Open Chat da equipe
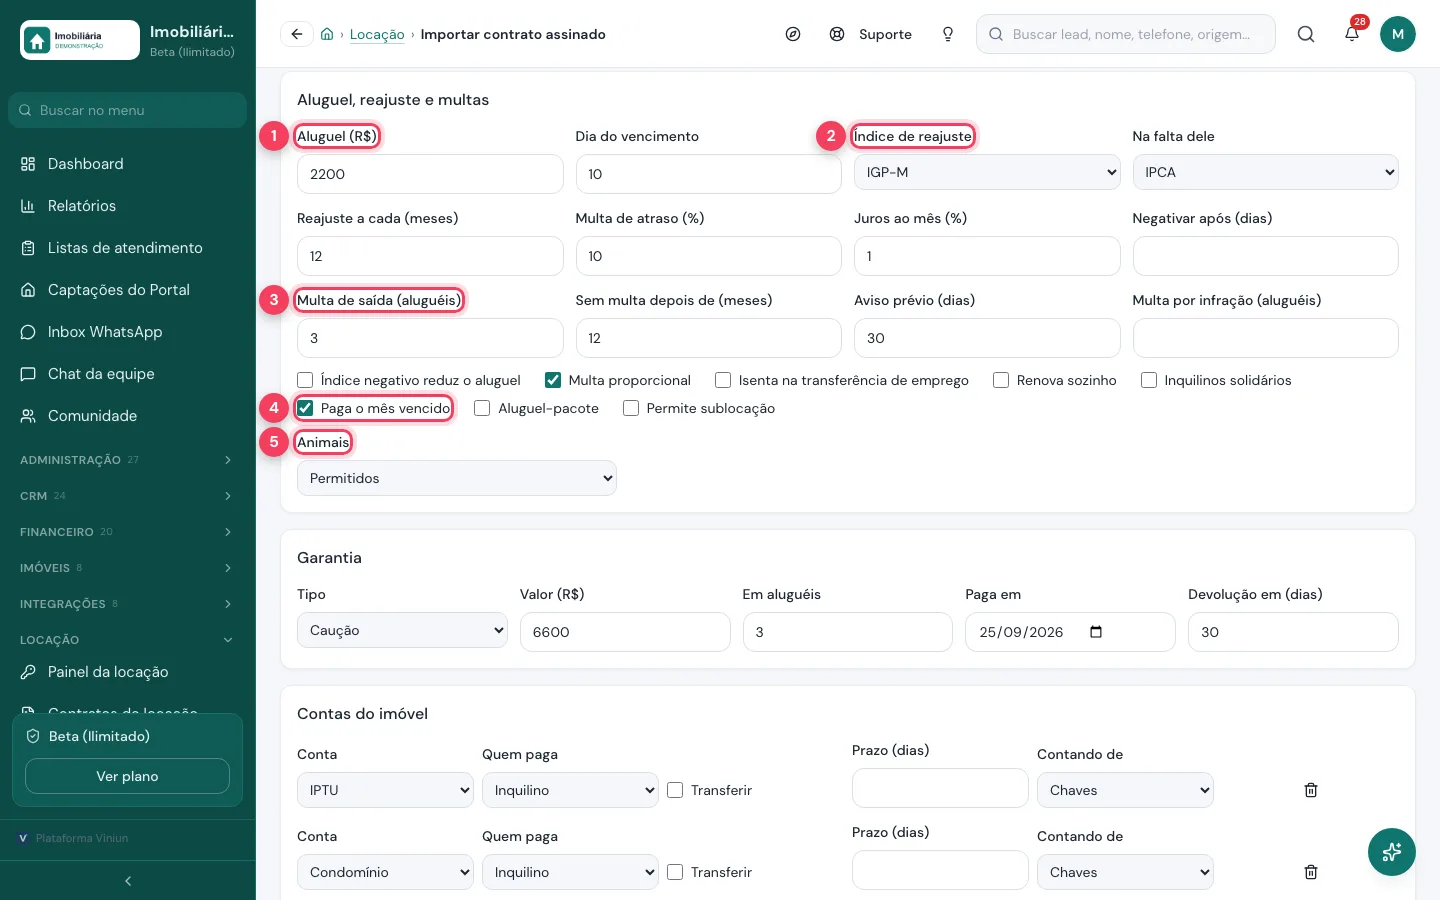The image size is (1440, 900). (x=128, y=374)
